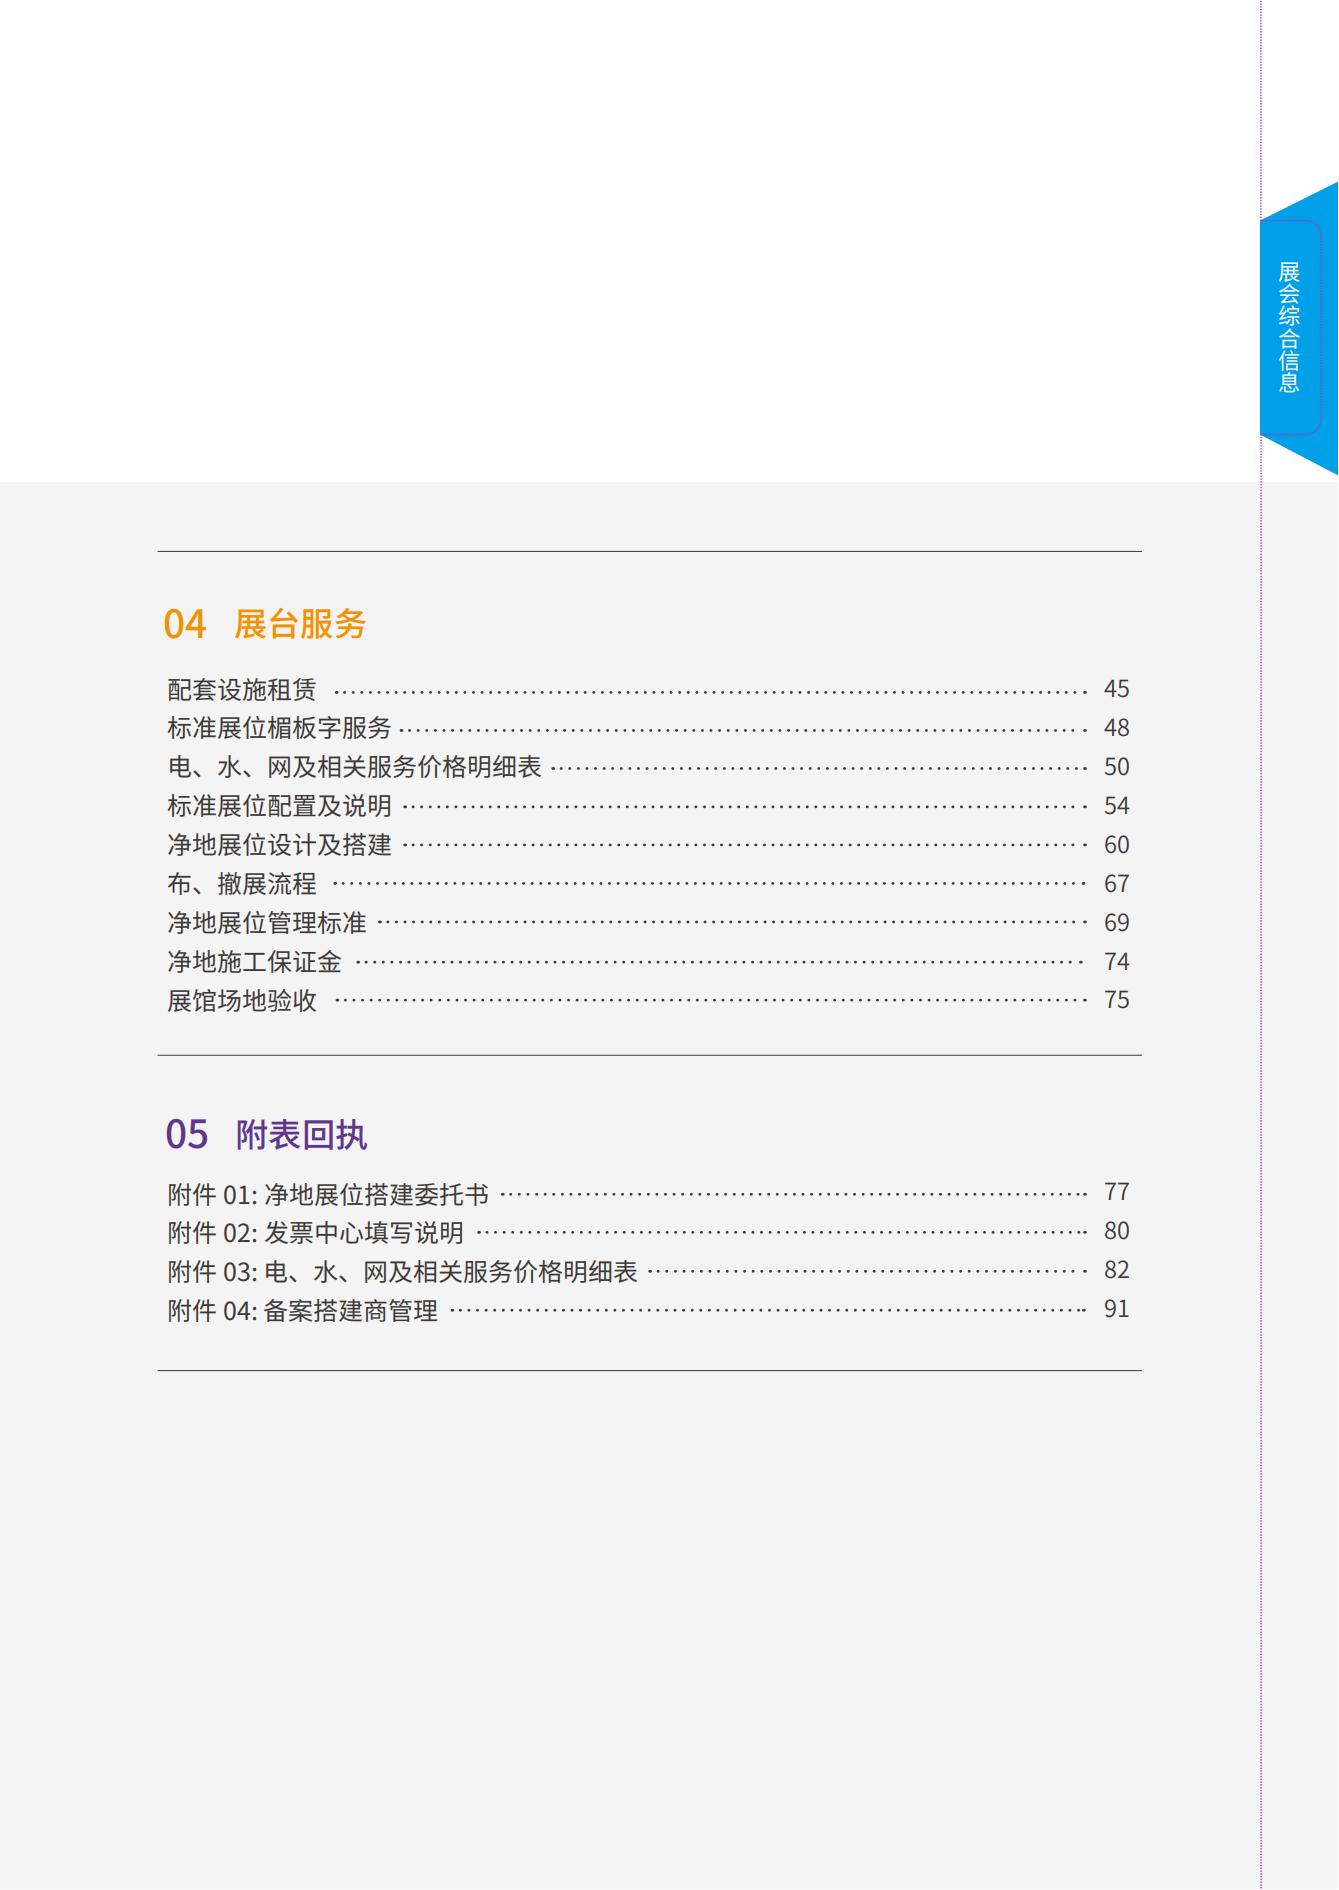Jump to 净地施工保证金 entry
The image size is (1339, 1890).
[x=254, y=962]
